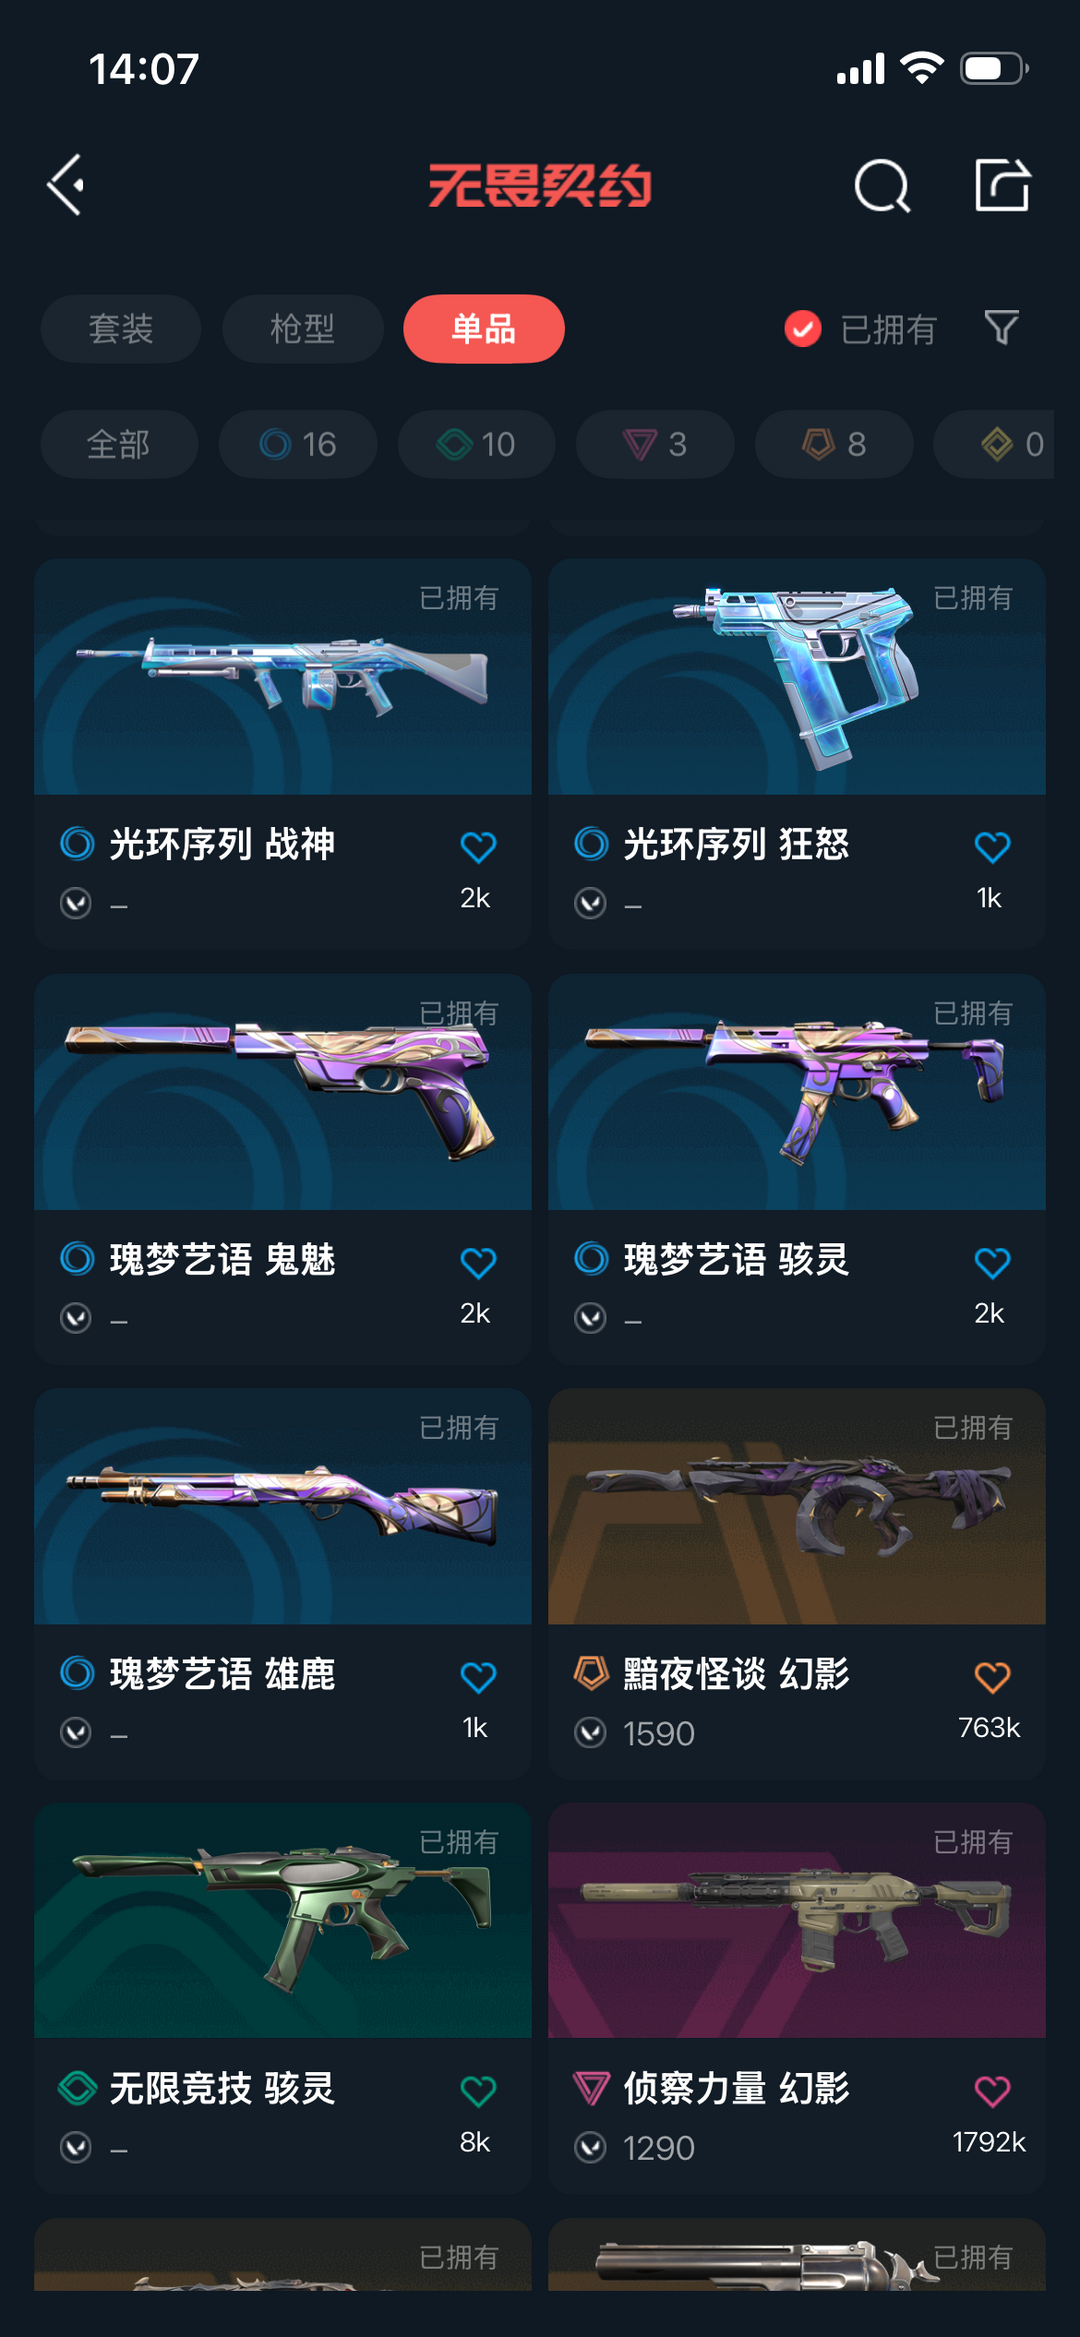Tap the share icon at top right
1080x2337 pixels.
[1002, 185]
